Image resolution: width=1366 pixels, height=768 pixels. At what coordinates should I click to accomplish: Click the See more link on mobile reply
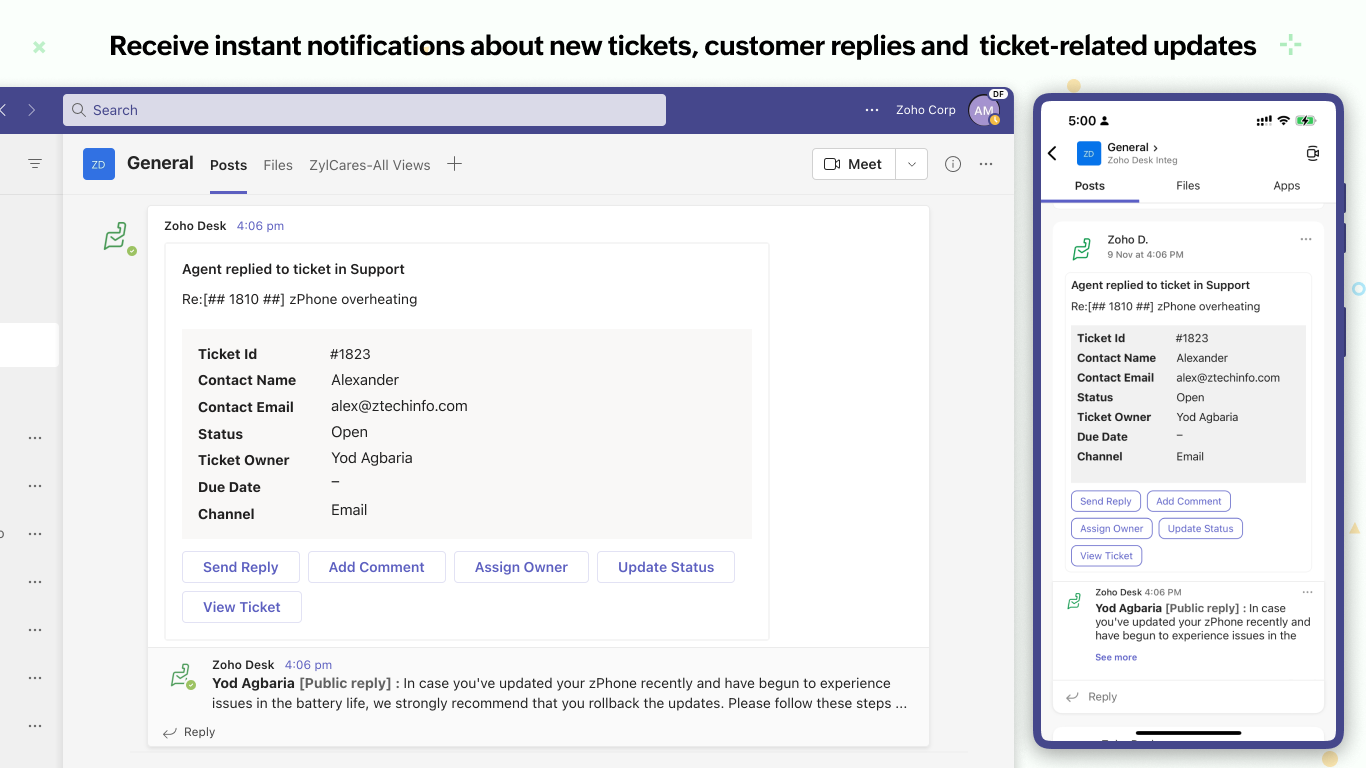(x=1116, y=658)
